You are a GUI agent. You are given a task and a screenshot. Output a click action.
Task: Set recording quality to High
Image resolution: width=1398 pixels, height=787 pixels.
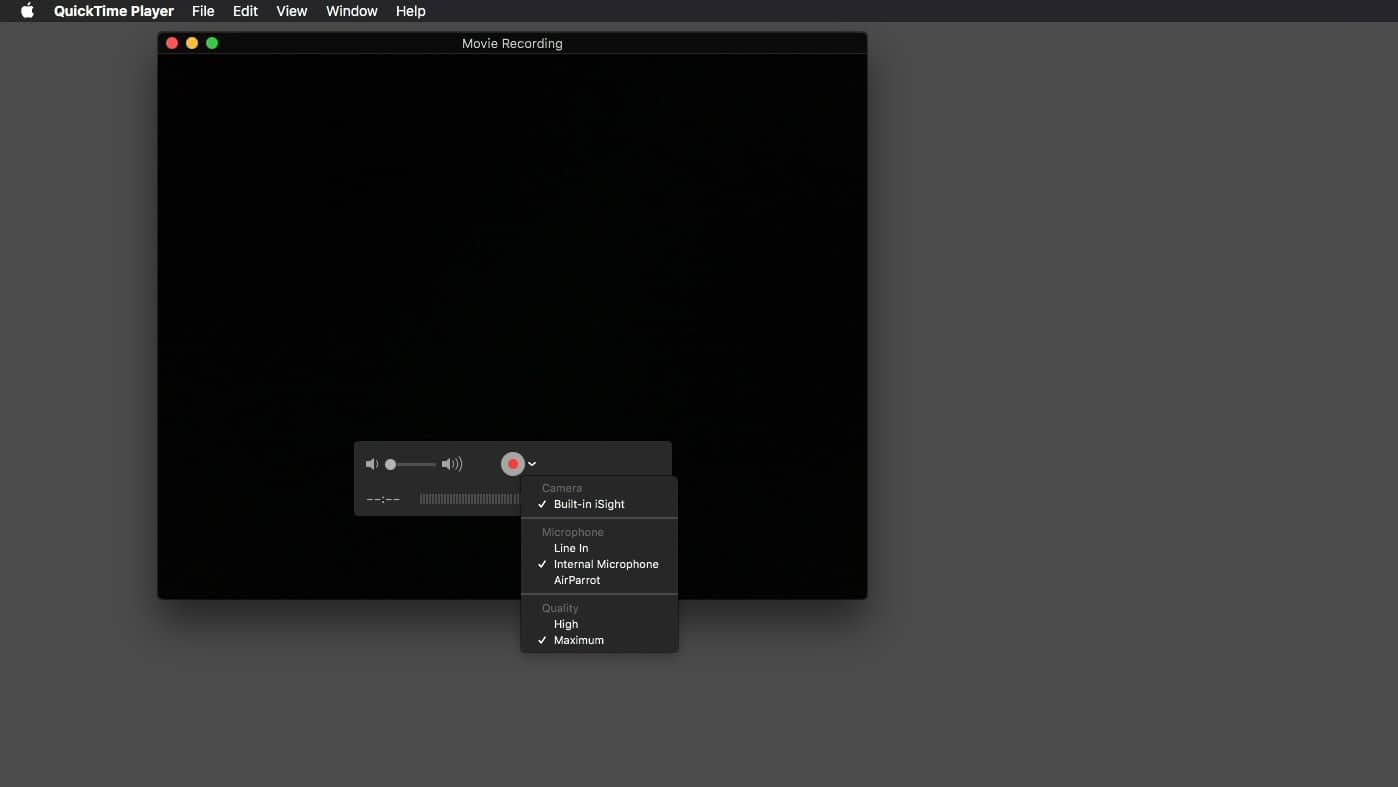pos(566,624)
